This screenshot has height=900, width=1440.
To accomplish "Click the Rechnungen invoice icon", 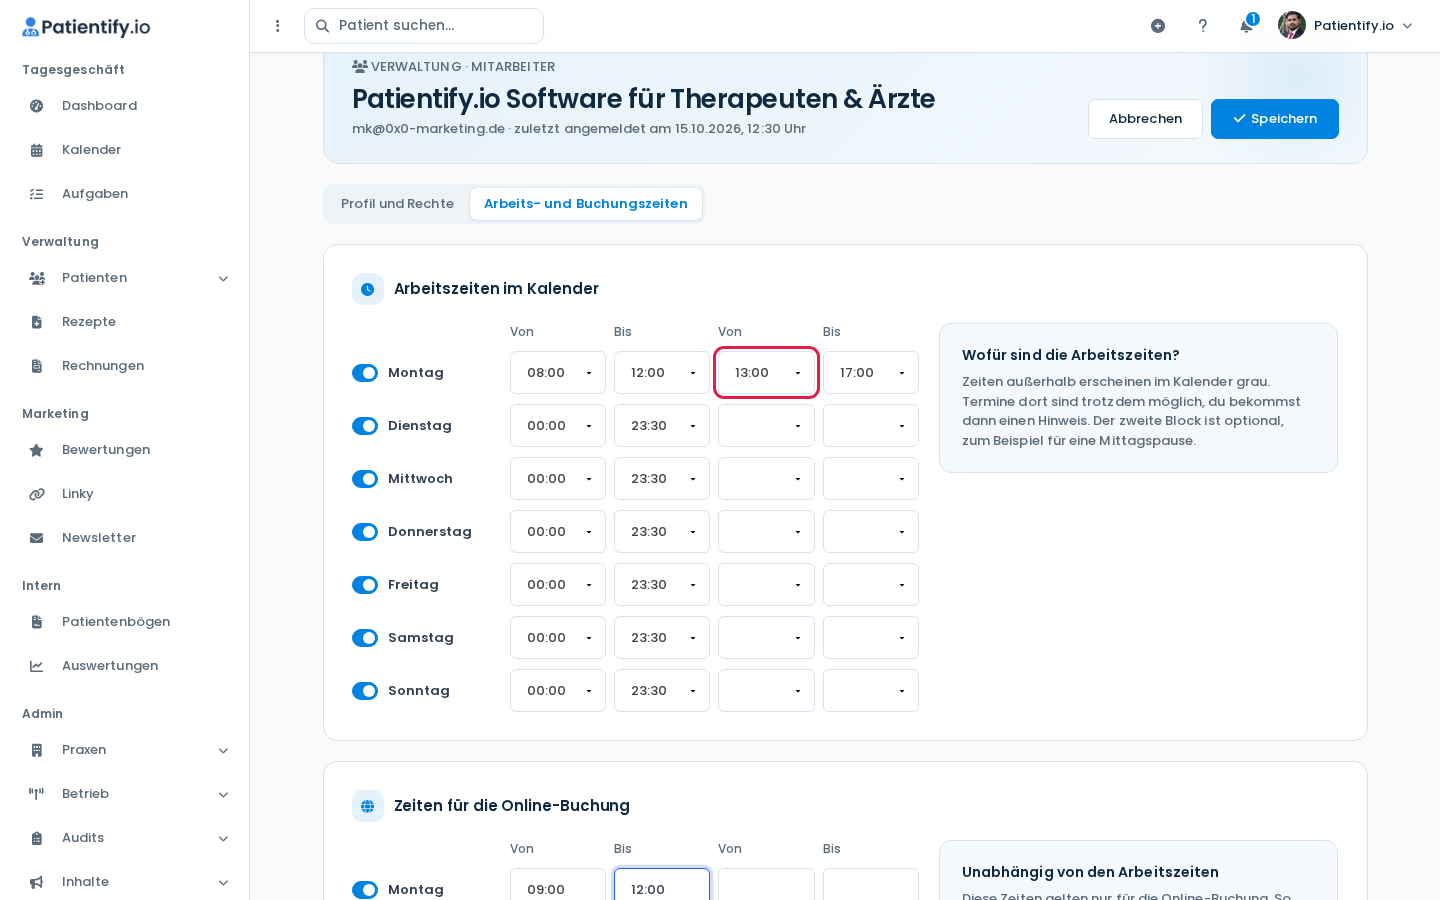I will (37, 366).
